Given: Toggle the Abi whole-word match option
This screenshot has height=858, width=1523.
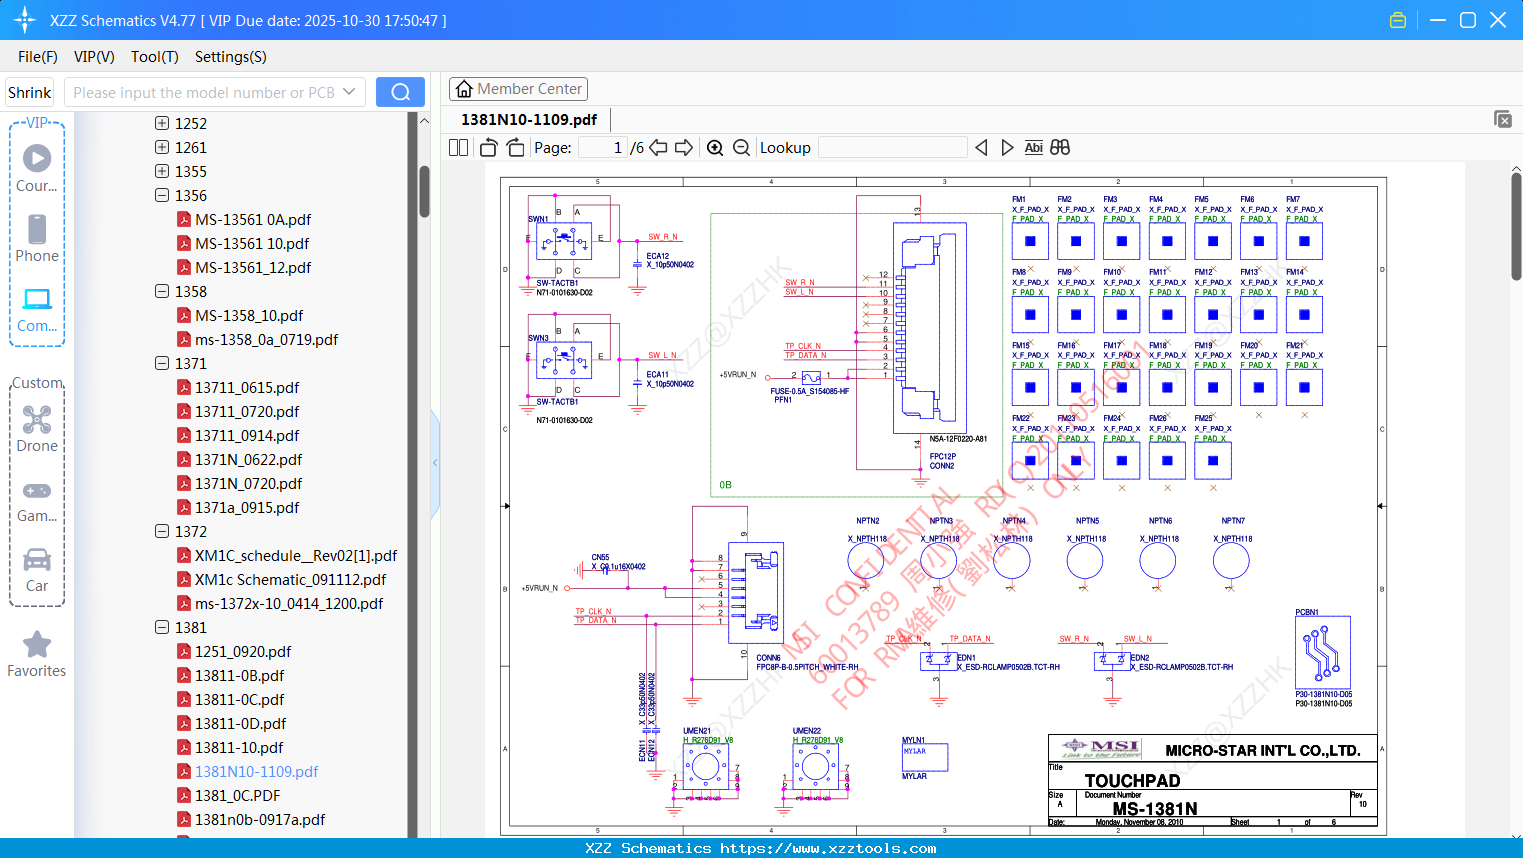Looking at the screenshot, I should (x=1033, y=148).
